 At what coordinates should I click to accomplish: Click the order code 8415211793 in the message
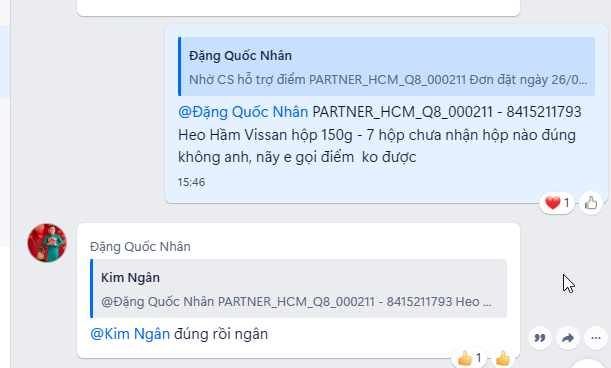click(x=544, y=112)
